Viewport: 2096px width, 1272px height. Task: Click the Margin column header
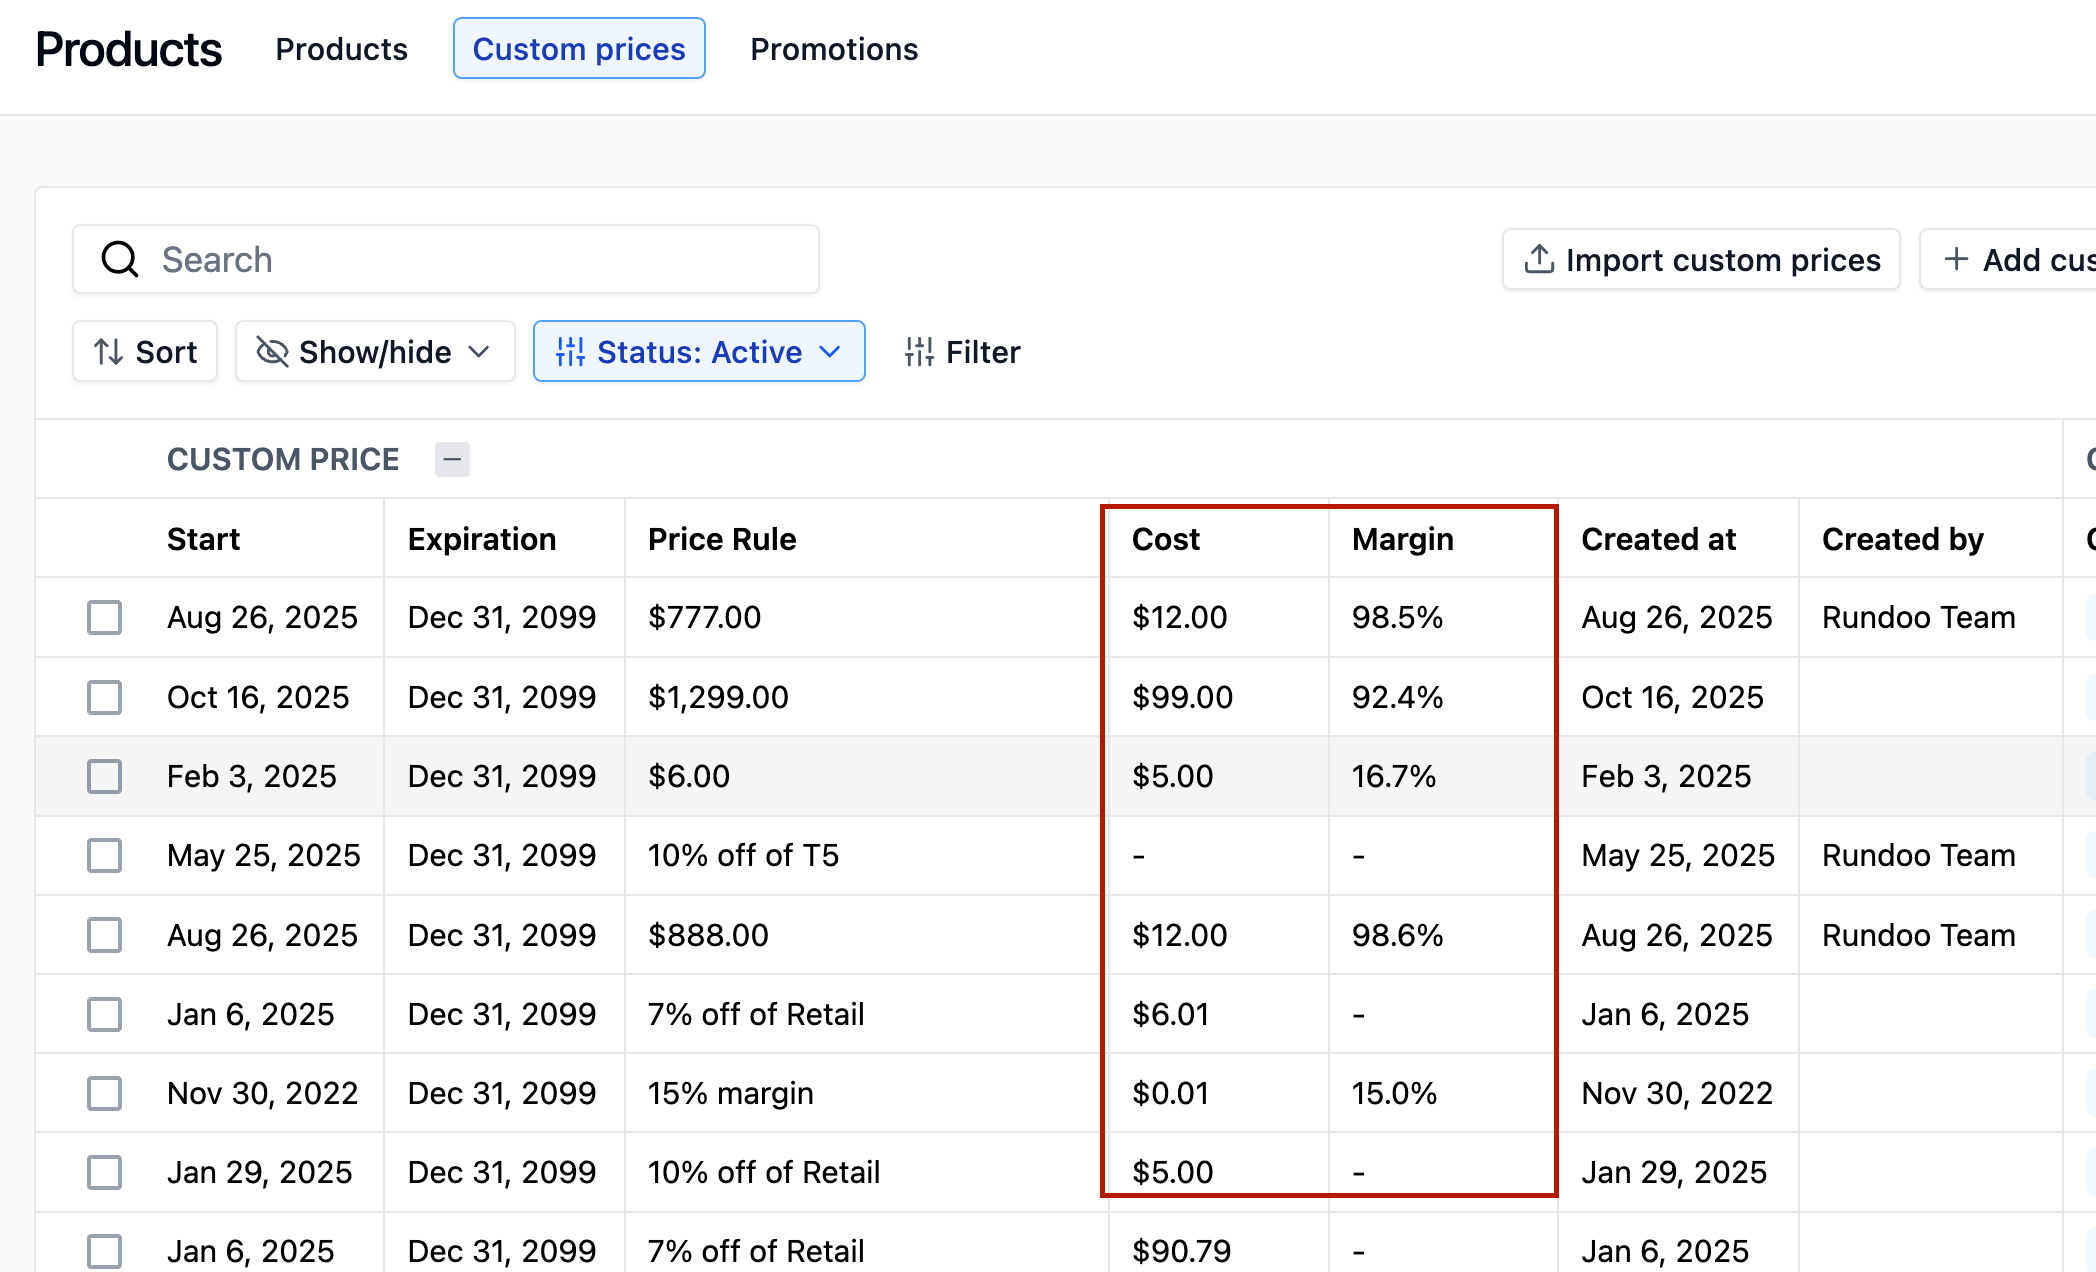pos(1402,539)
